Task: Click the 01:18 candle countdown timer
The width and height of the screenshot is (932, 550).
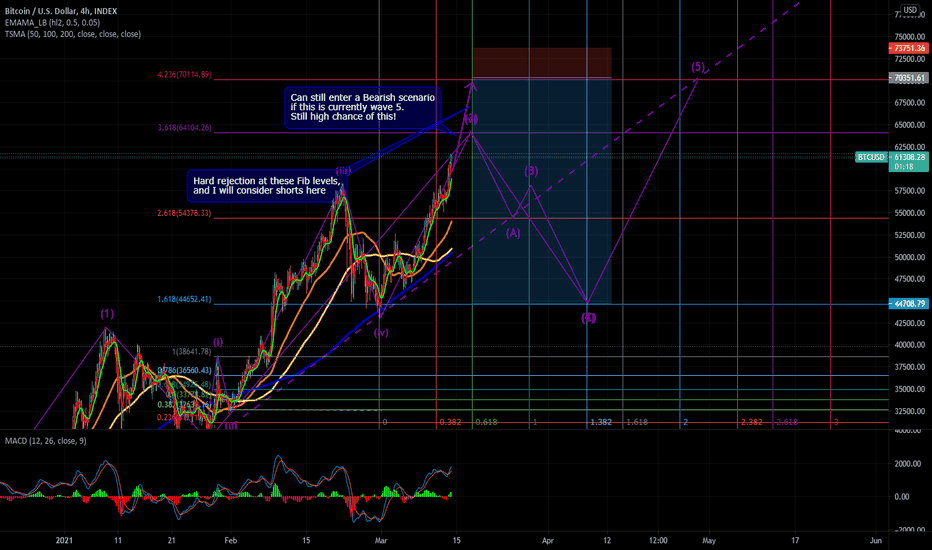Action: (904, 166)
